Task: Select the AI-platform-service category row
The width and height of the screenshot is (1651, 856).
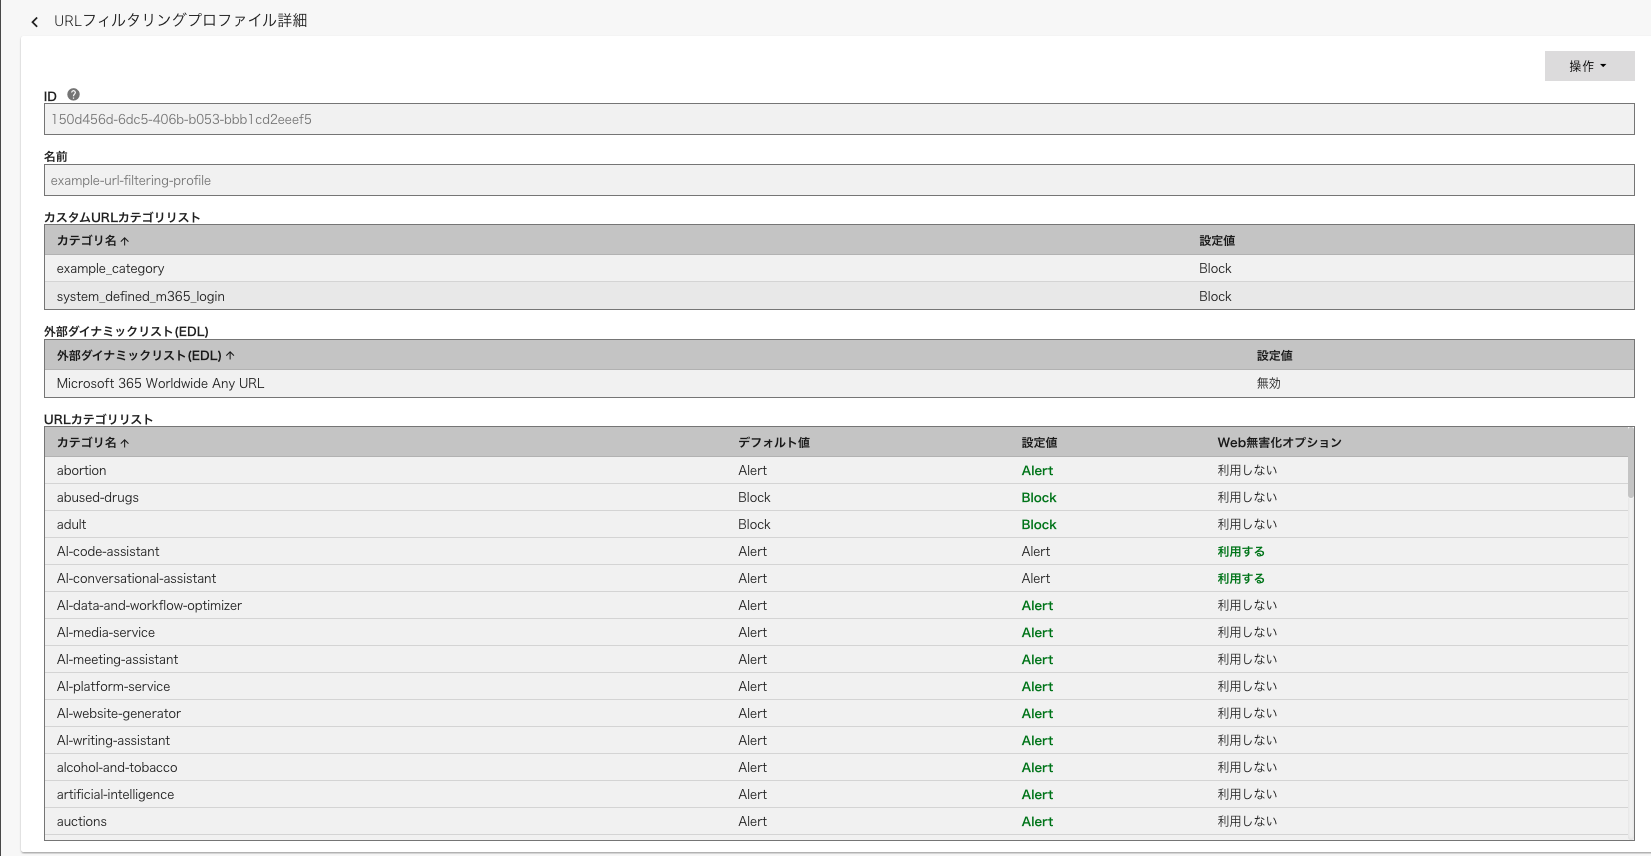Action: (x=836, y=686)
